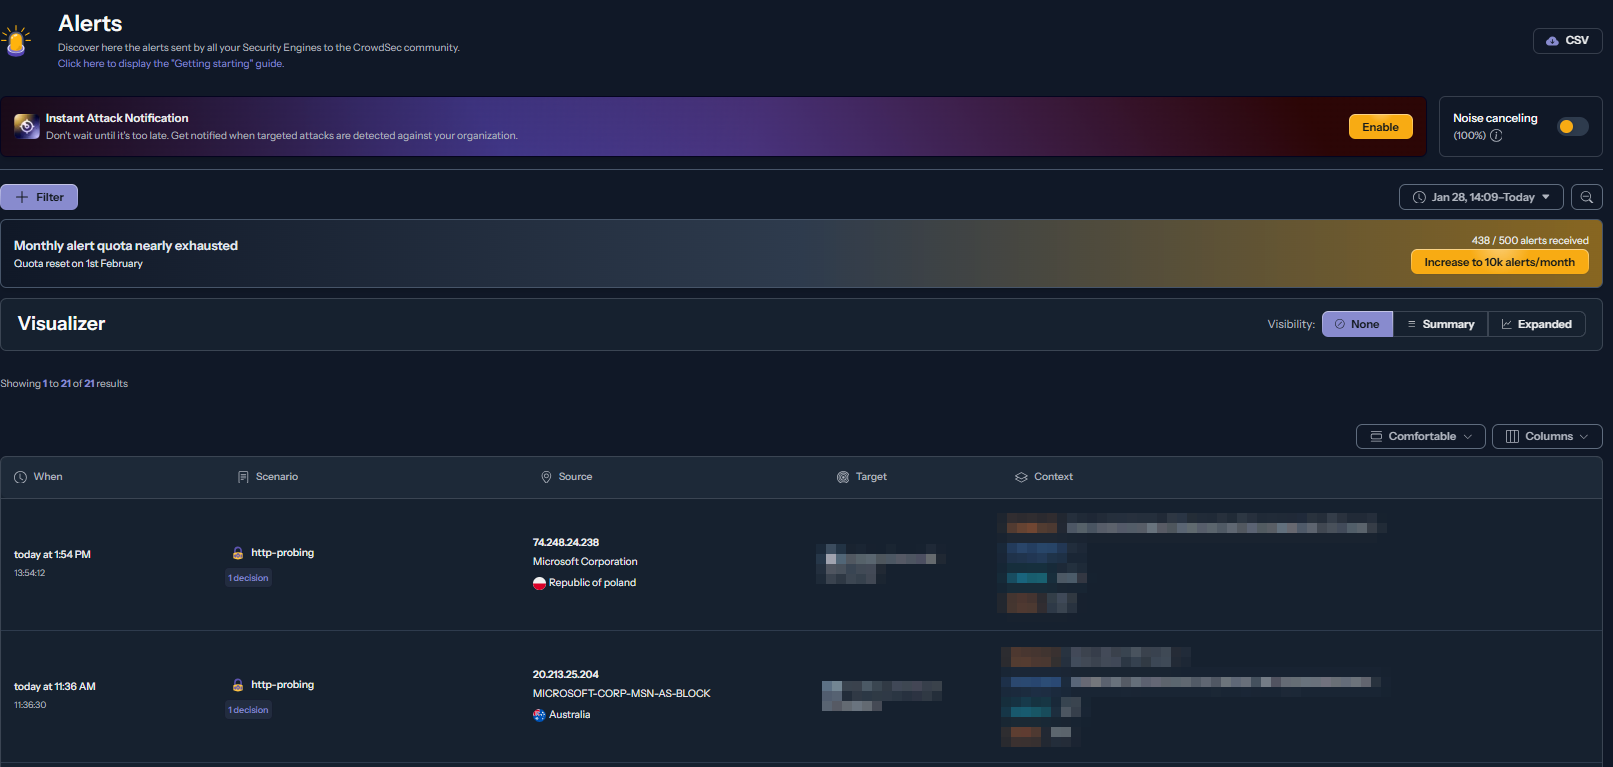Image resolution: width=1613 pixels, height=767 pixels.
Task: Click the clock icon in When header
Action: (20, 477)
